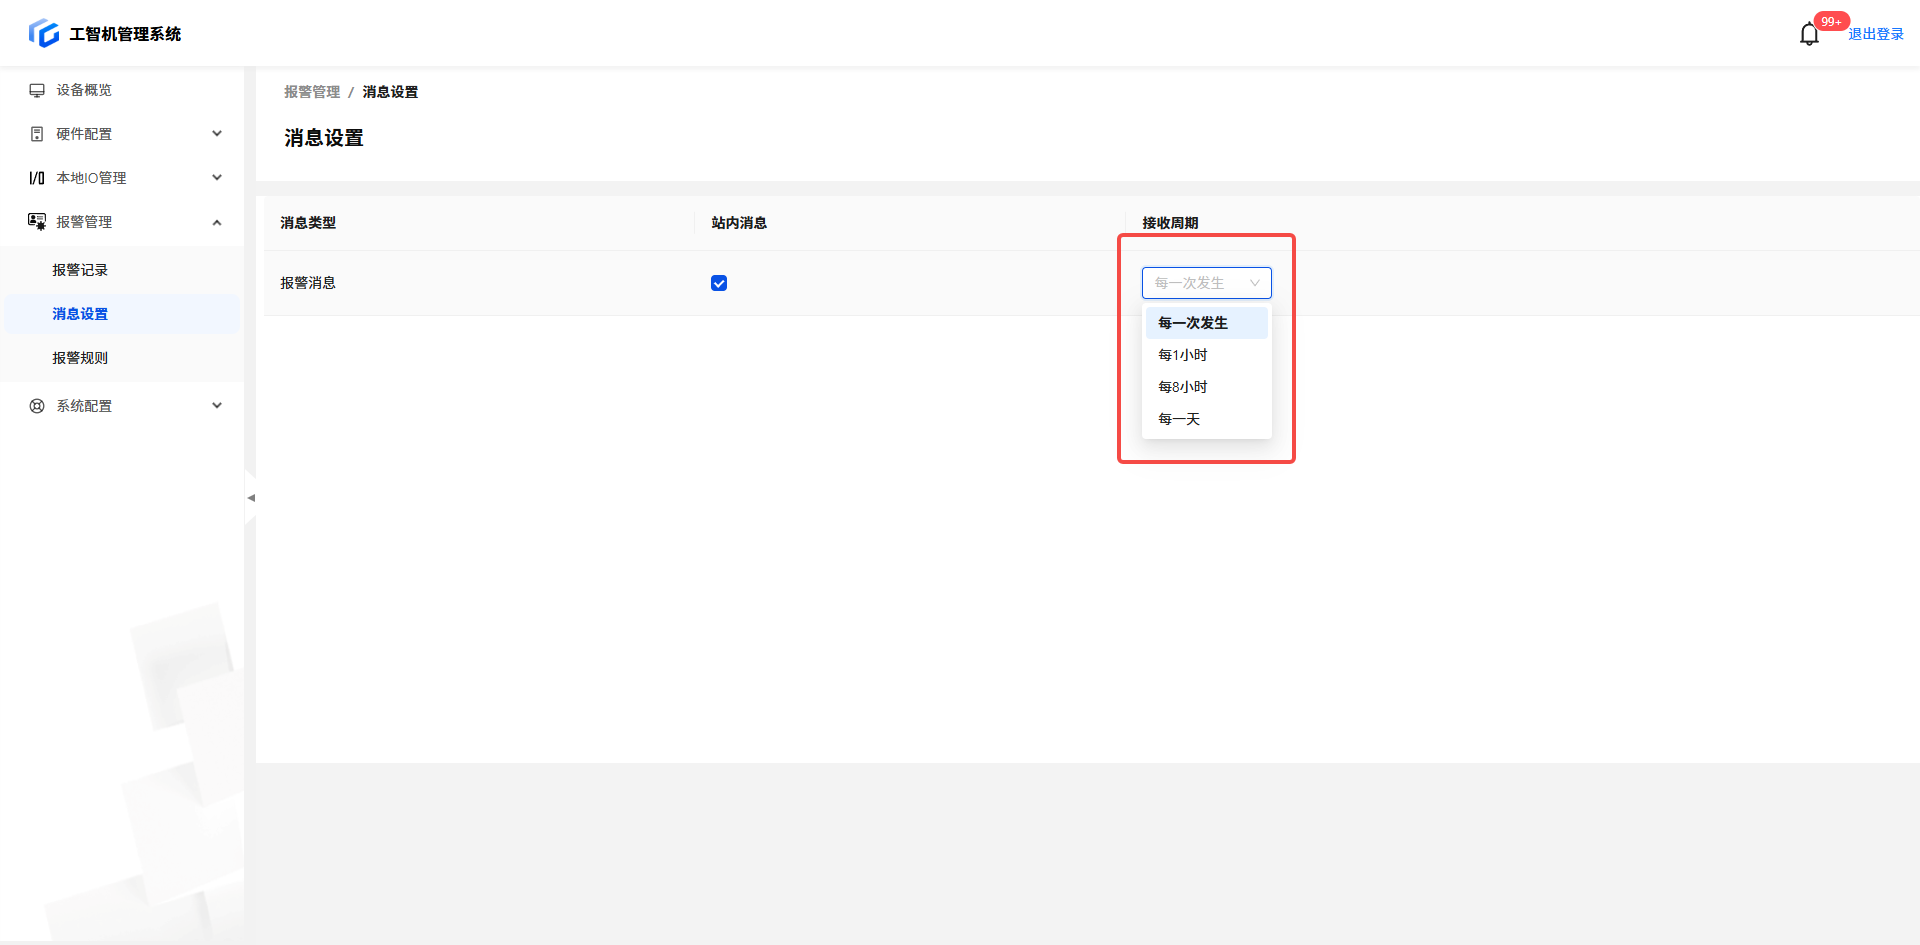Click the 退出登录 link

(1875, 34)
